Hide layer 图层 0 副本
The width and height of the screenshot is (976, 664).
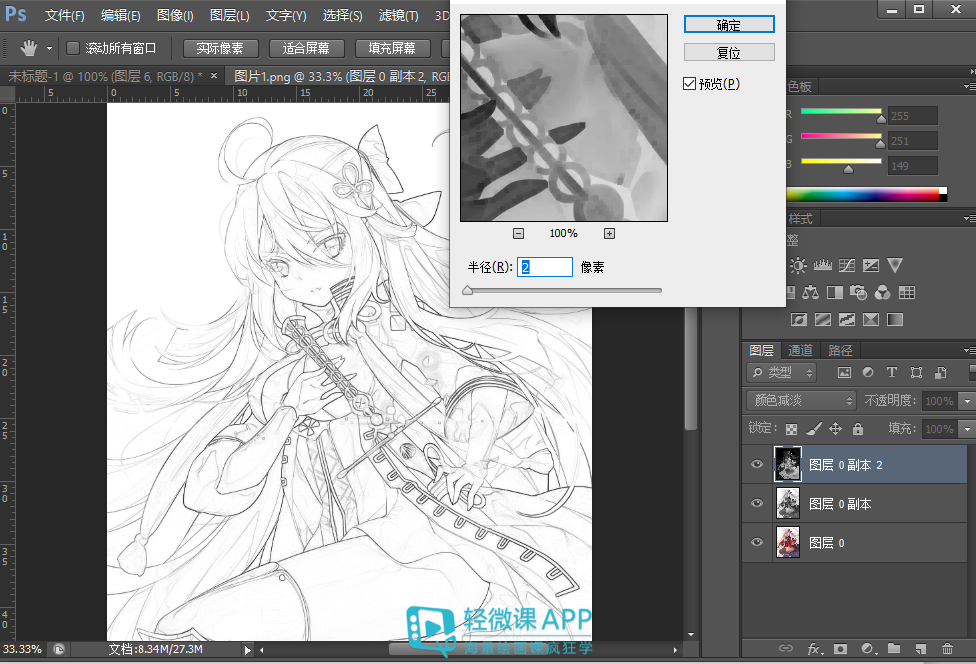(757, 503)
